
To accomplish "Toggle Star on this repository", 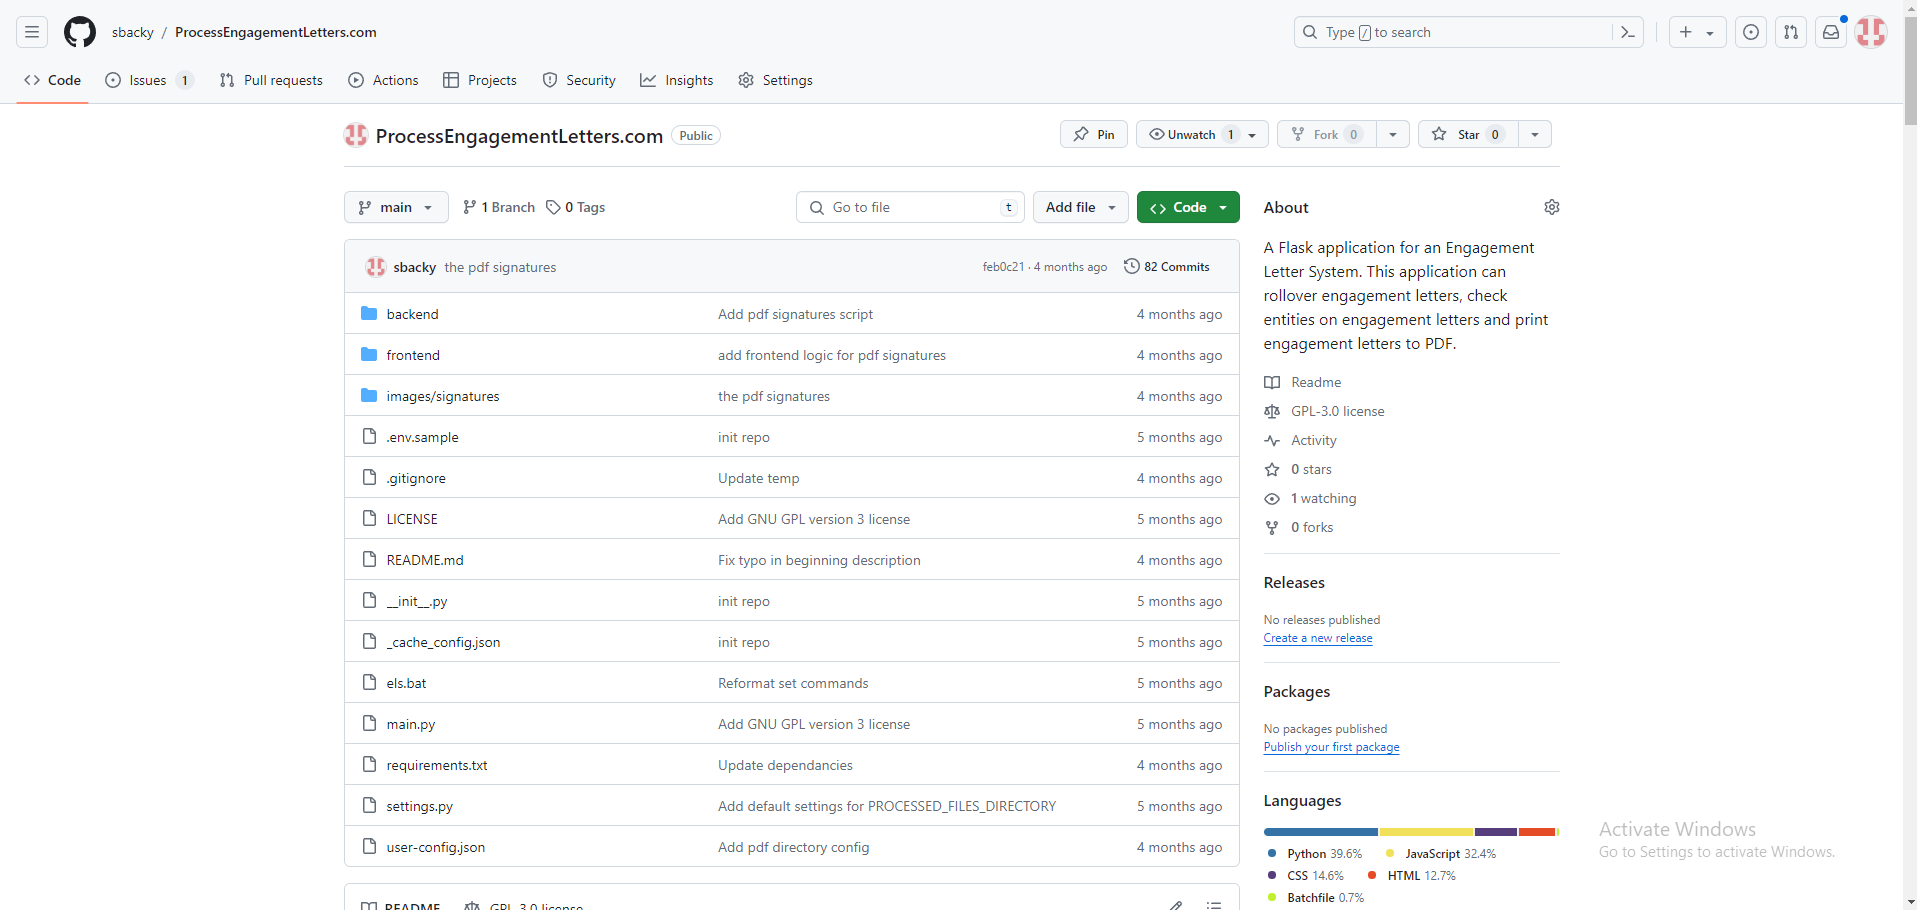I will coord(1468,134).
